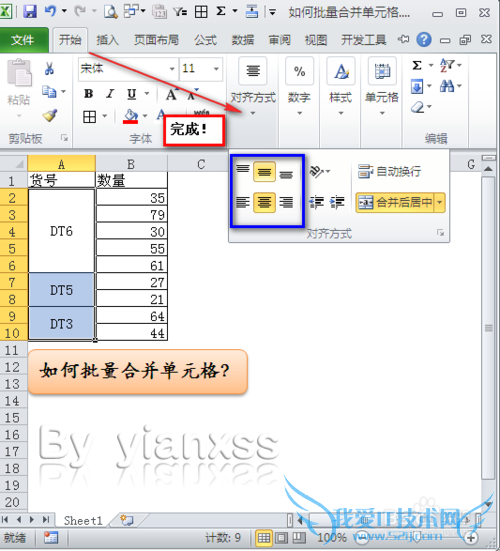
Task: Click the Sigma sum icon in quick toolbar
Action: [221, 11]
